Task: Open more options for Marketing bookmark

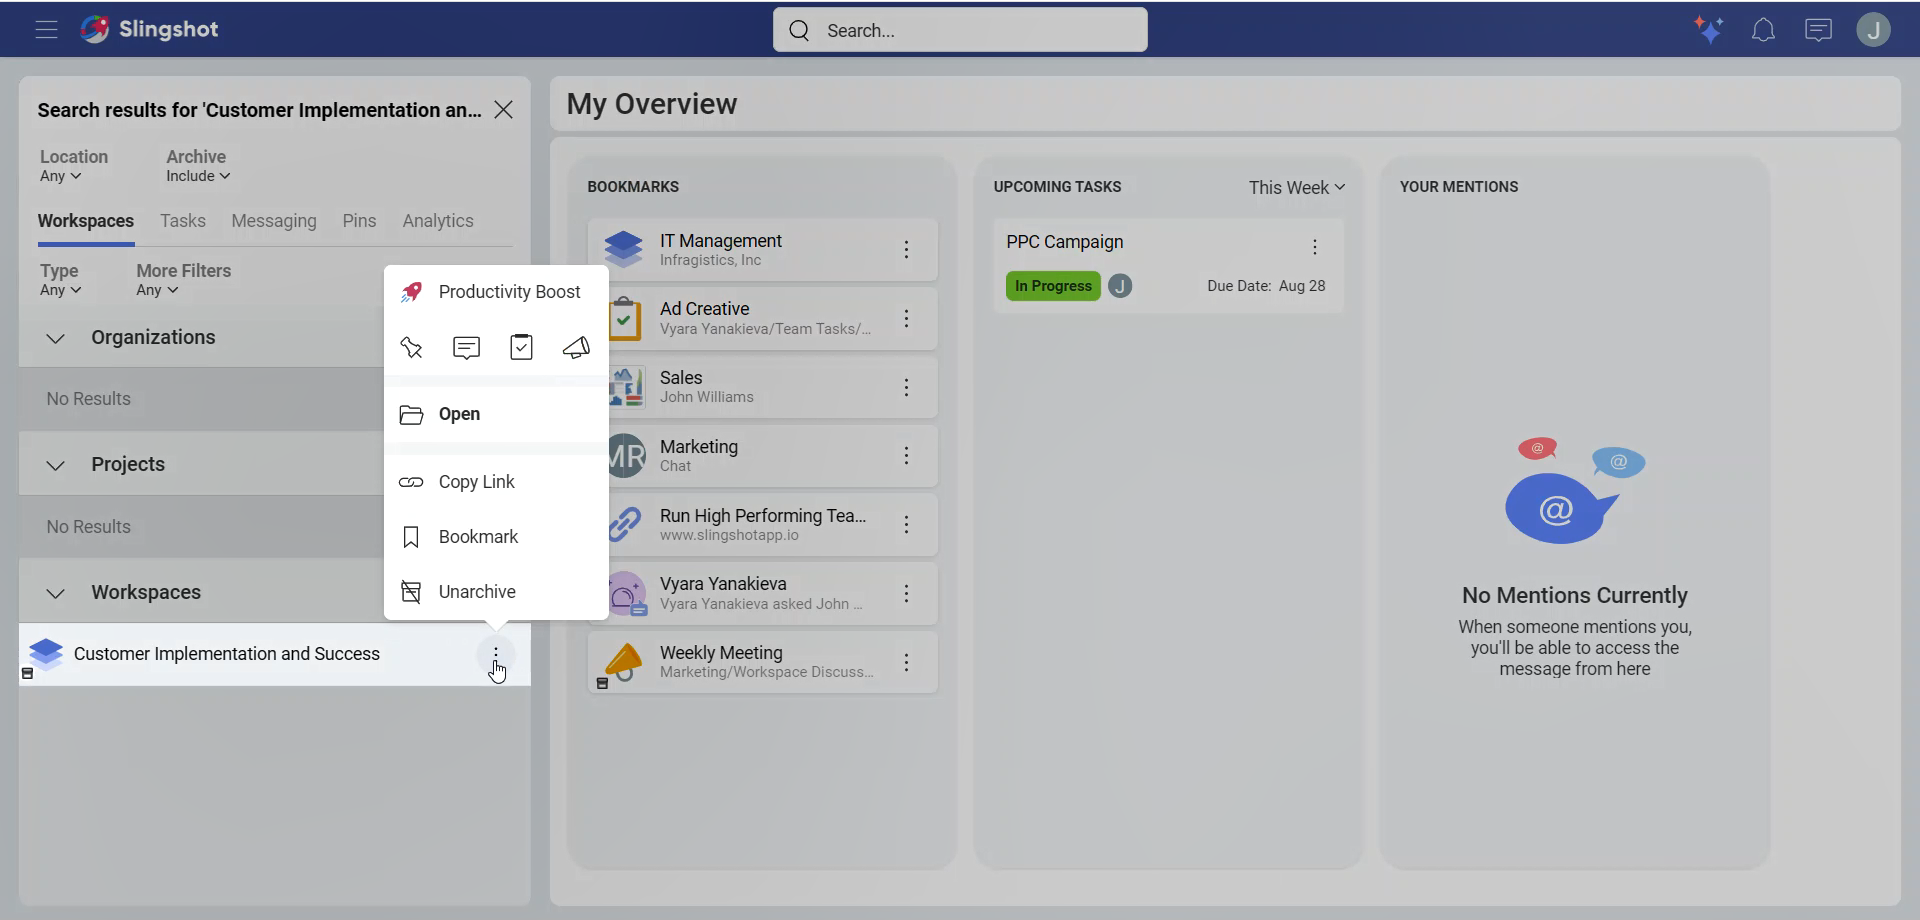Action: click(906, 456)
